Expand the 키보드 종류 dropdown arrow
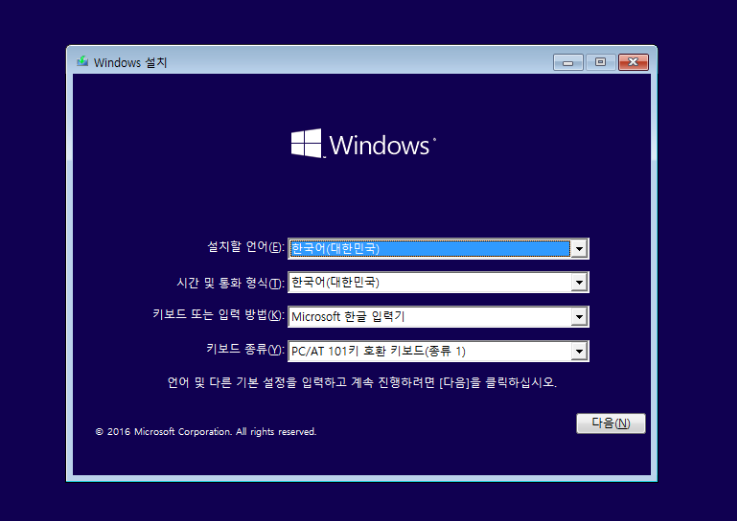The height and width of the screenshot is (521, 737). [578, 351]
